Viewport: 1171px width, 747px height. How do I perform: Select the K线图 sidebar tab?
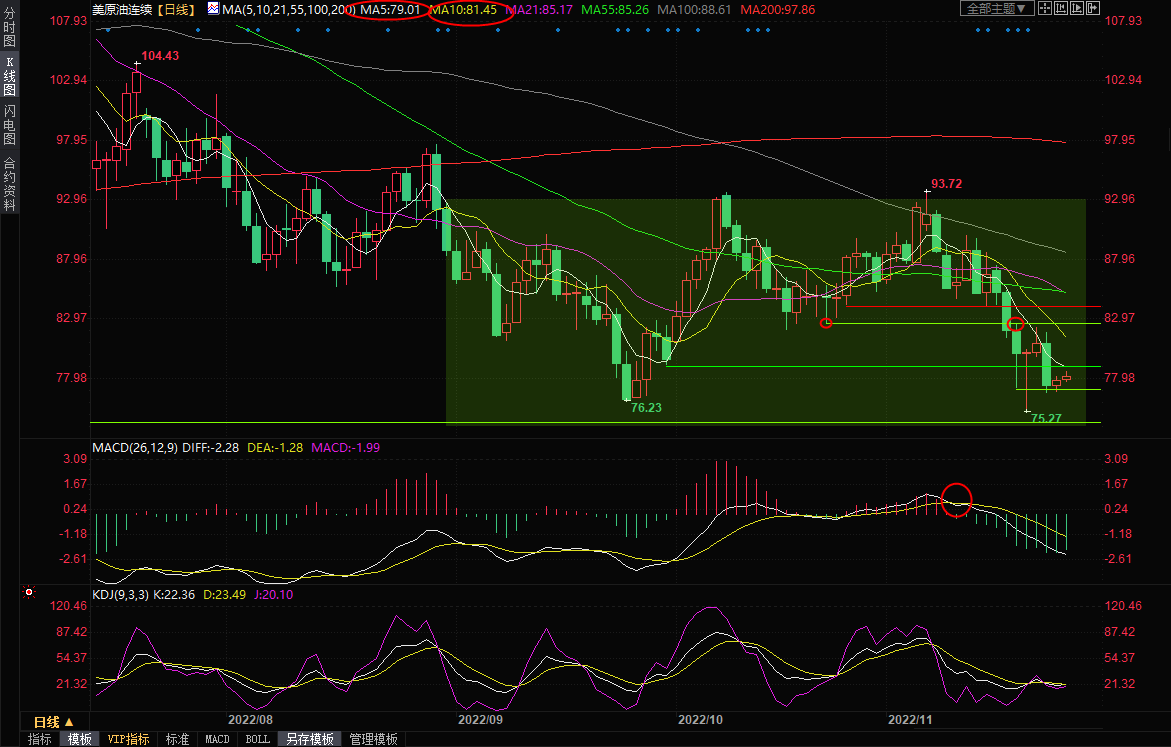9,84
